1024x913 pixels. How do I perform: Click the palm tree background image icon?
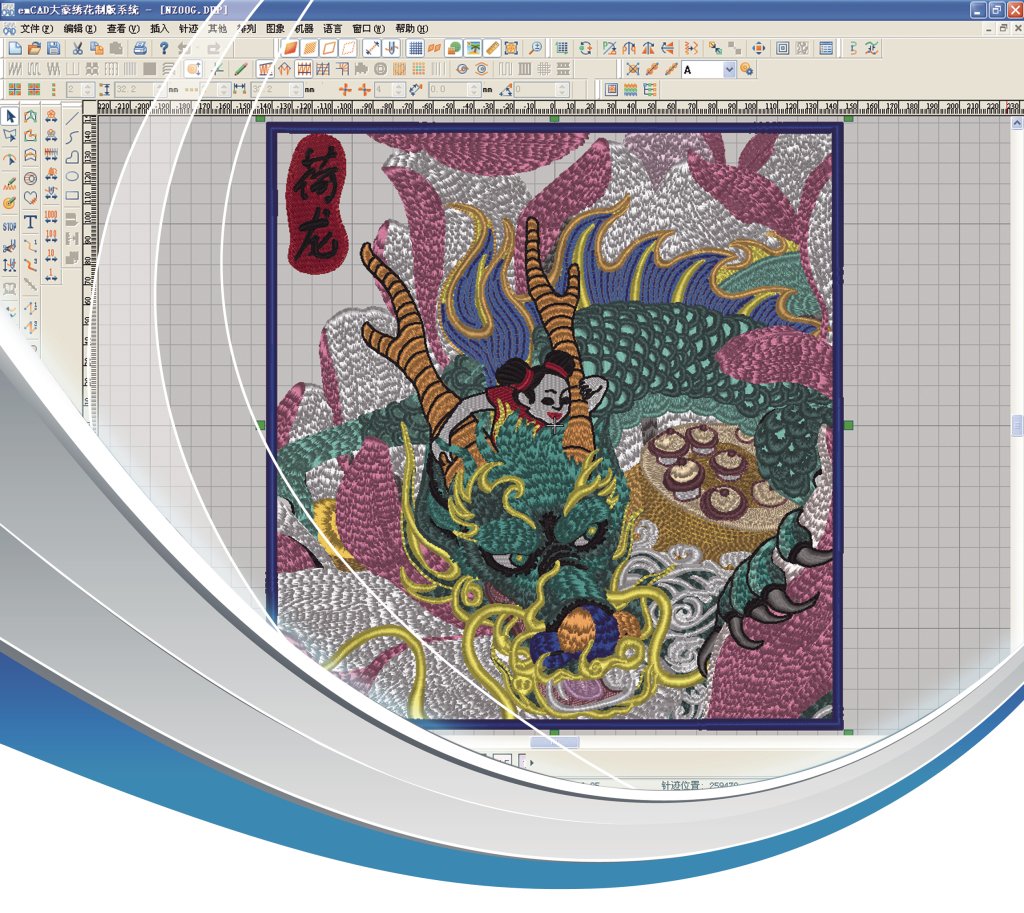[x=473, y=48]
